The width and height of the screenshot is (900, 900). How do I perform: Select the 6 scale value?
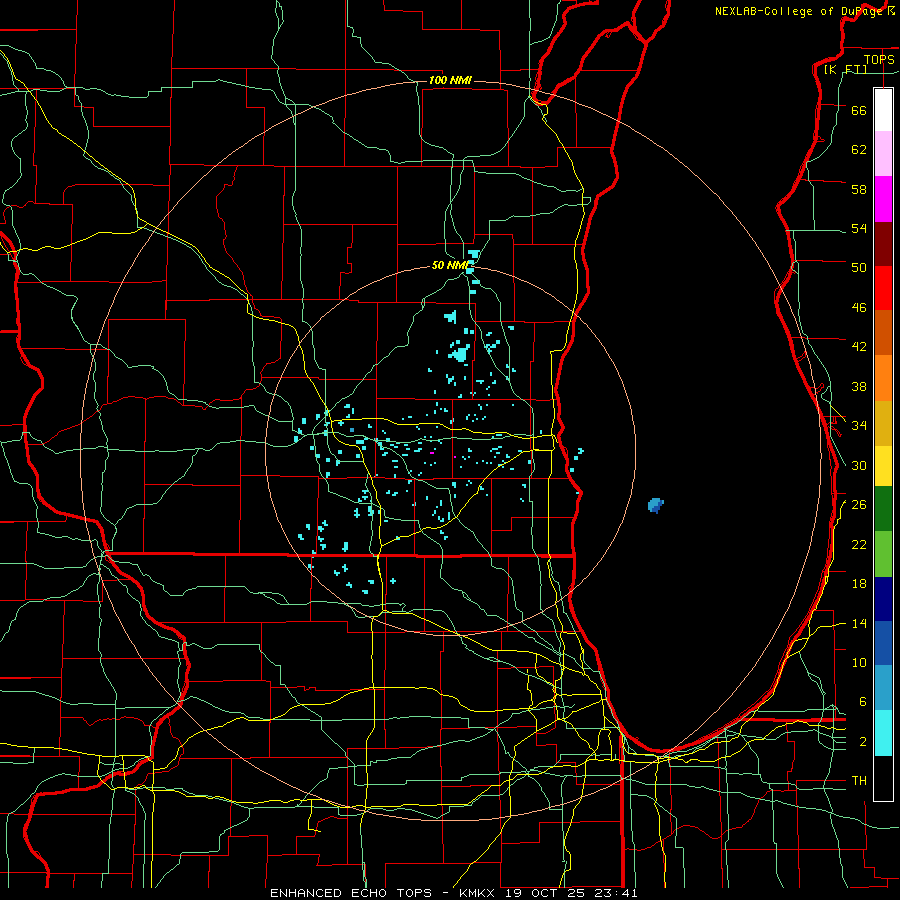click(863, 701)
